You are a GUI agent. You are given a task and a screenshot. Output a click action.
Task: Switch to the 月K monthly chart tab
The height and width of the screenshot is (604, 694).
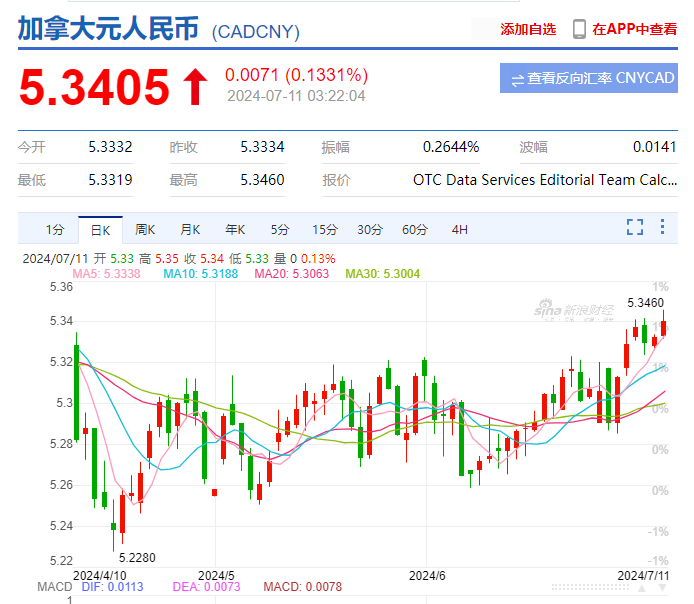pyautogui.click(x=190, y=230)
